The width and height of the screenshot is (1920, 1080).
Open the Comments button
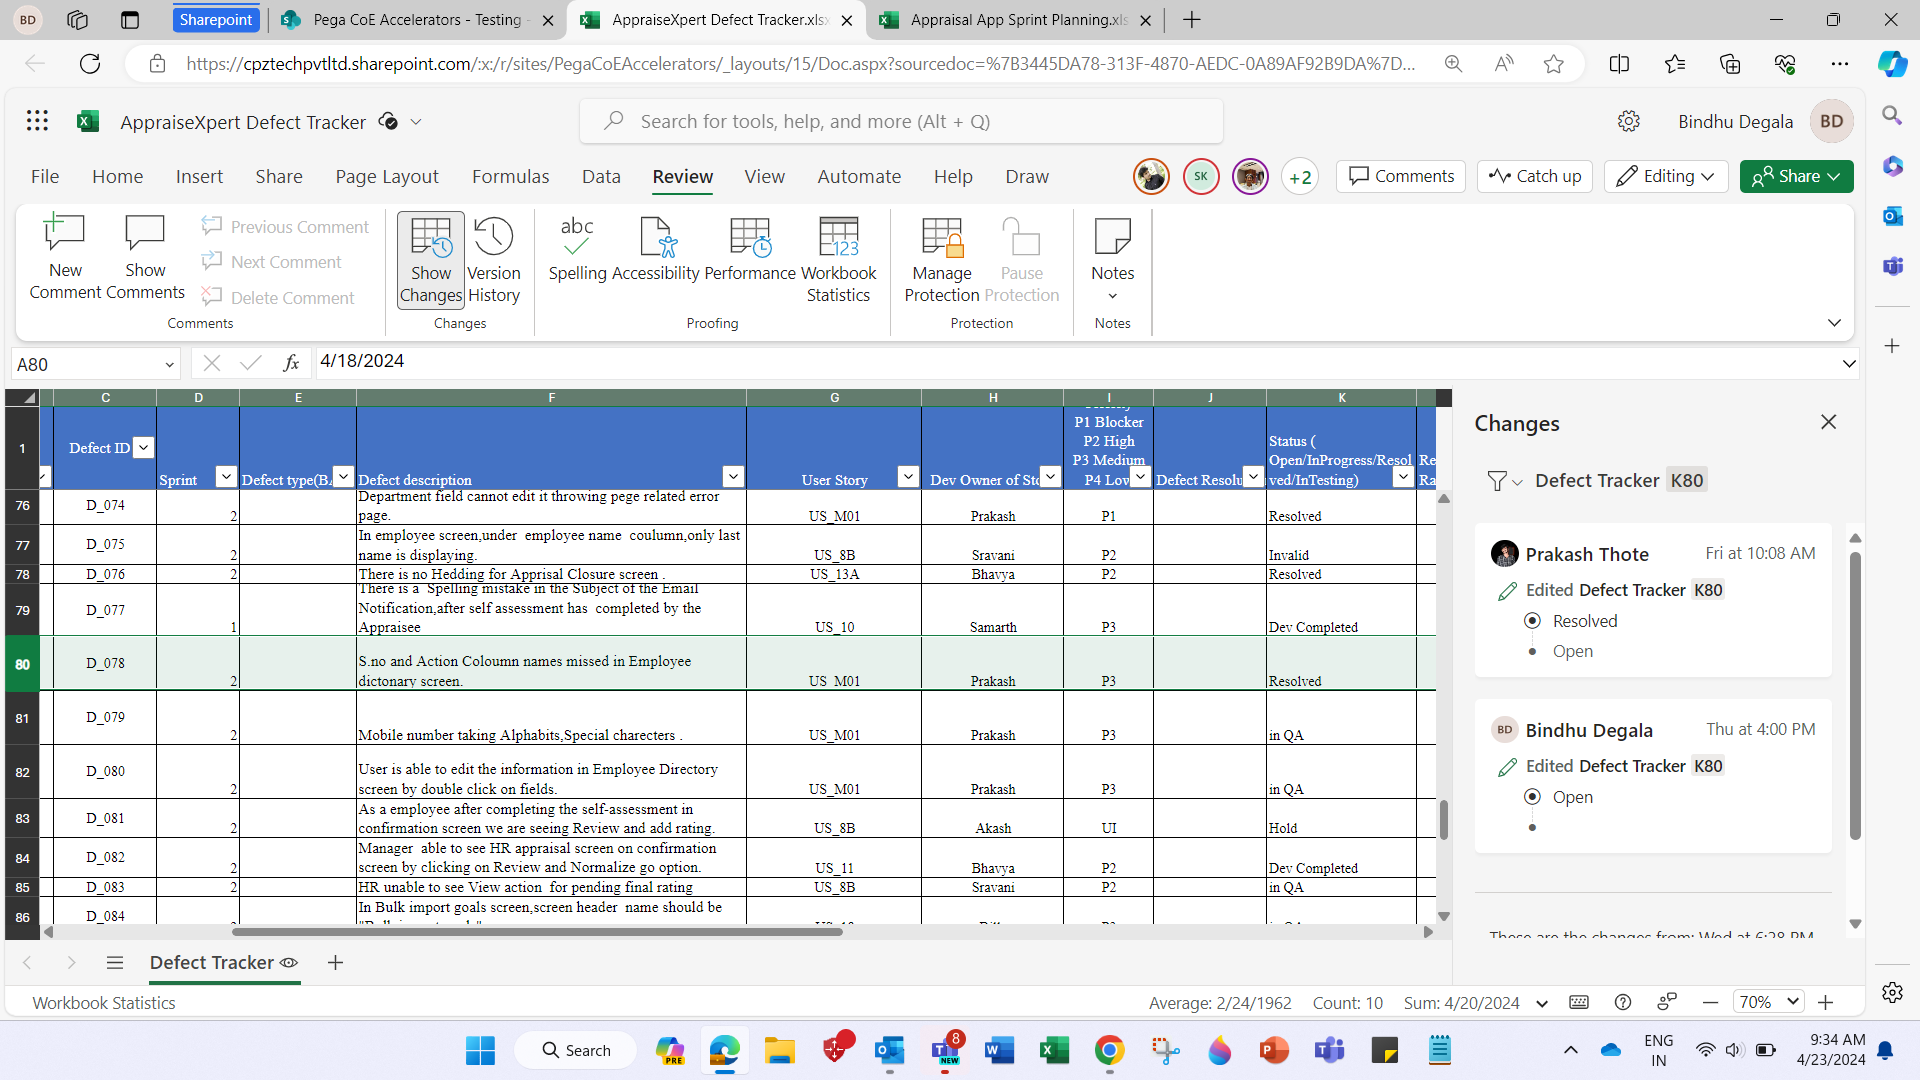pyautogui.click(x=1401, y=176)
